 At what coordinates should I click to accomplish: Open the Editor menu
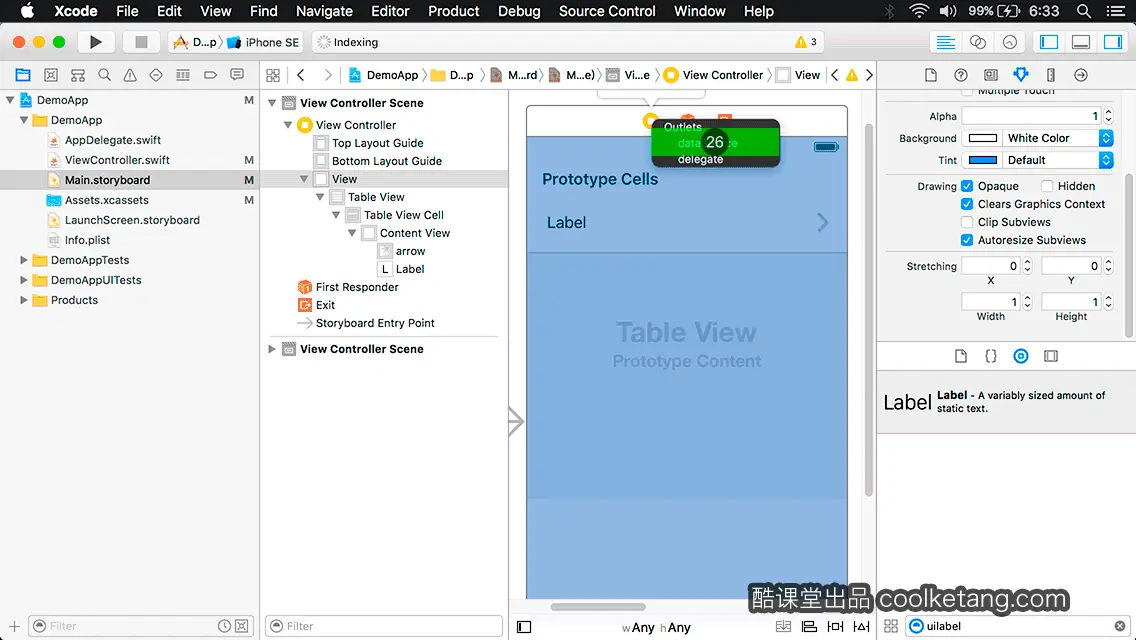(390, 11)
